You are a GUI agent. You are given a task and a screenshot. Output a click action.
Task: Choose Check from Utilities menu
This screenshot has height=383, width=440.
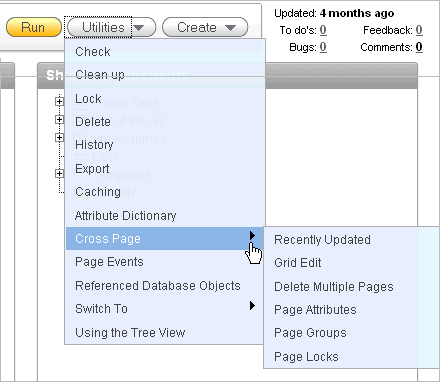[x=165, y=52]
